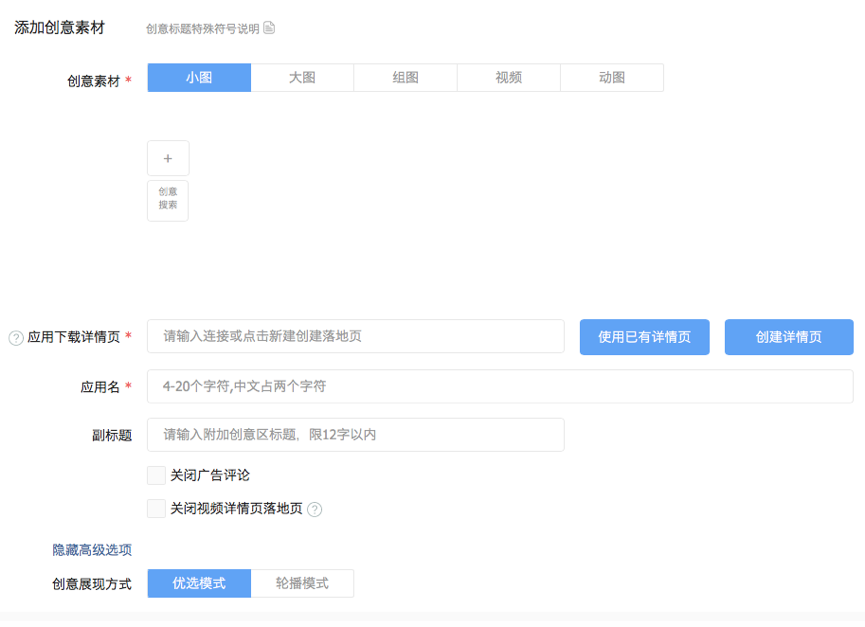The width and height of the screenshot is (865, 627).
Task: Choose the 动图 material tab
Action: [x=611, y=78]
